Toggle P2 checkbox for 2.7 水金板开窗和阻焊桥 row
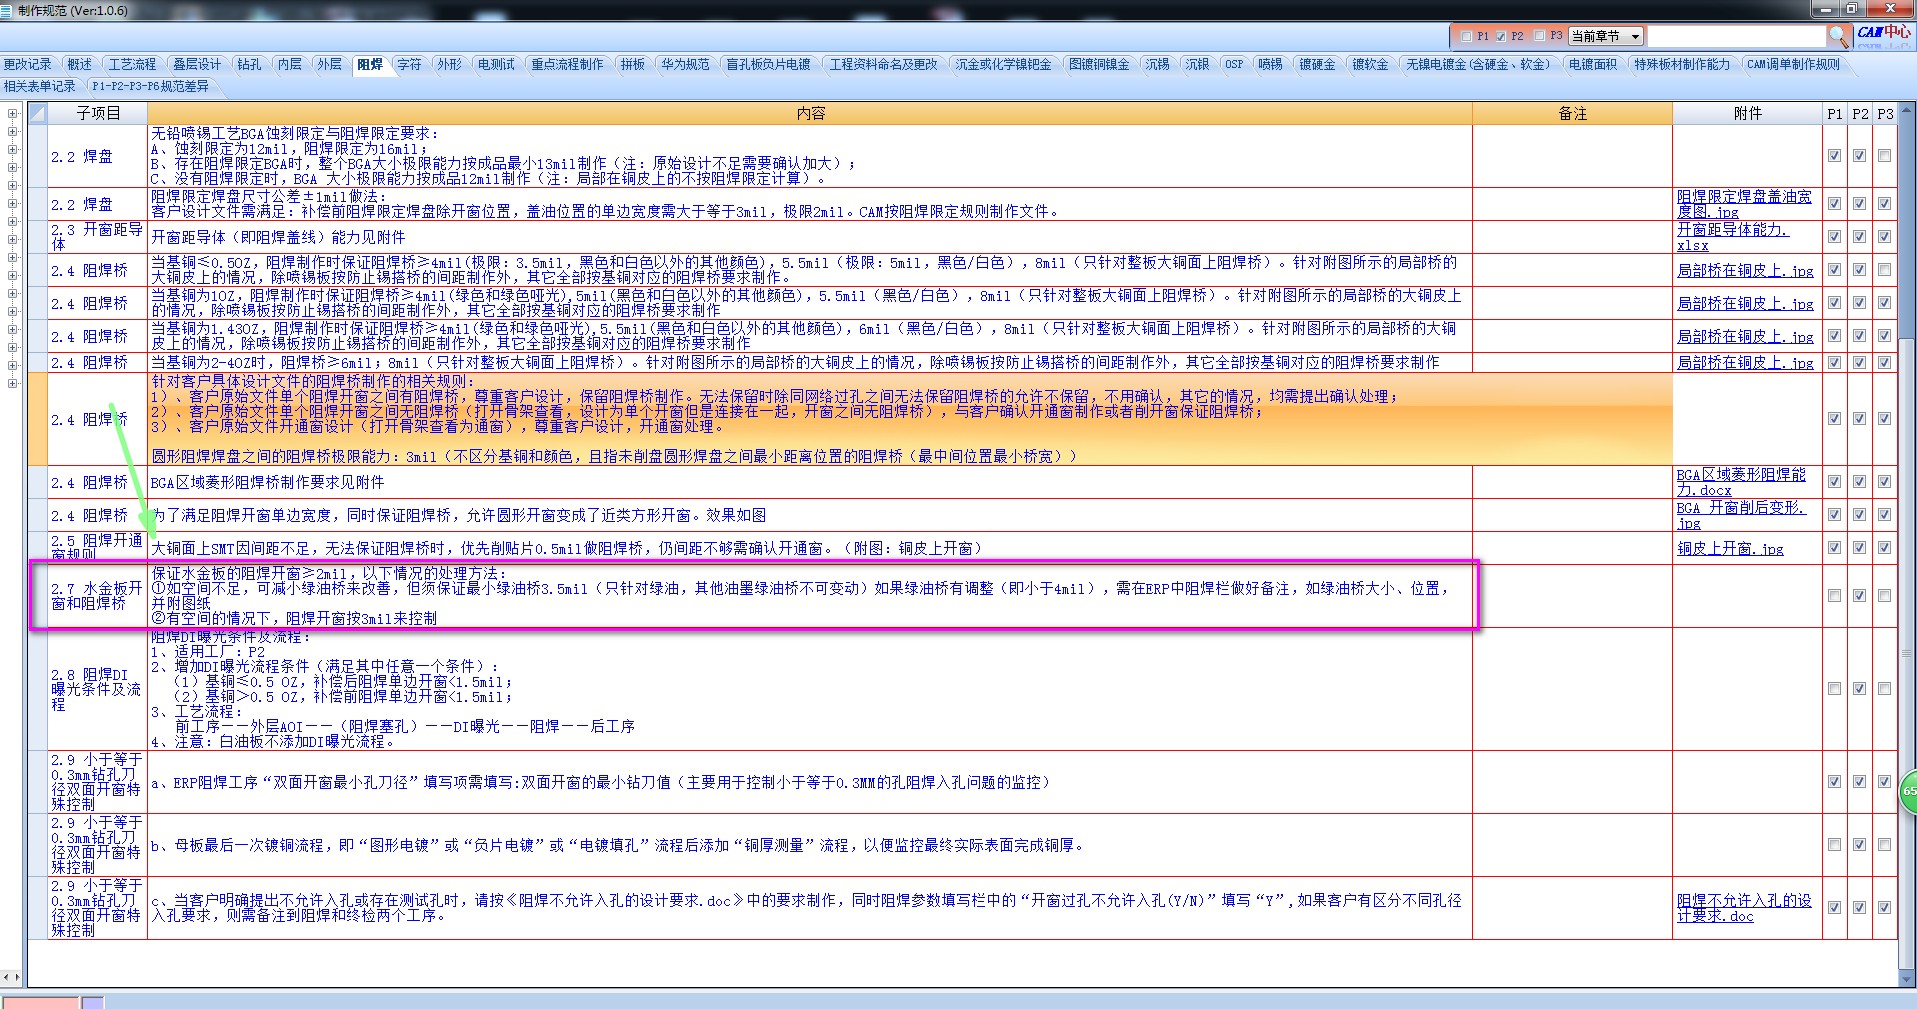The width and height of the screenshot is (1917, 1009). click(x=1859, y=596)
